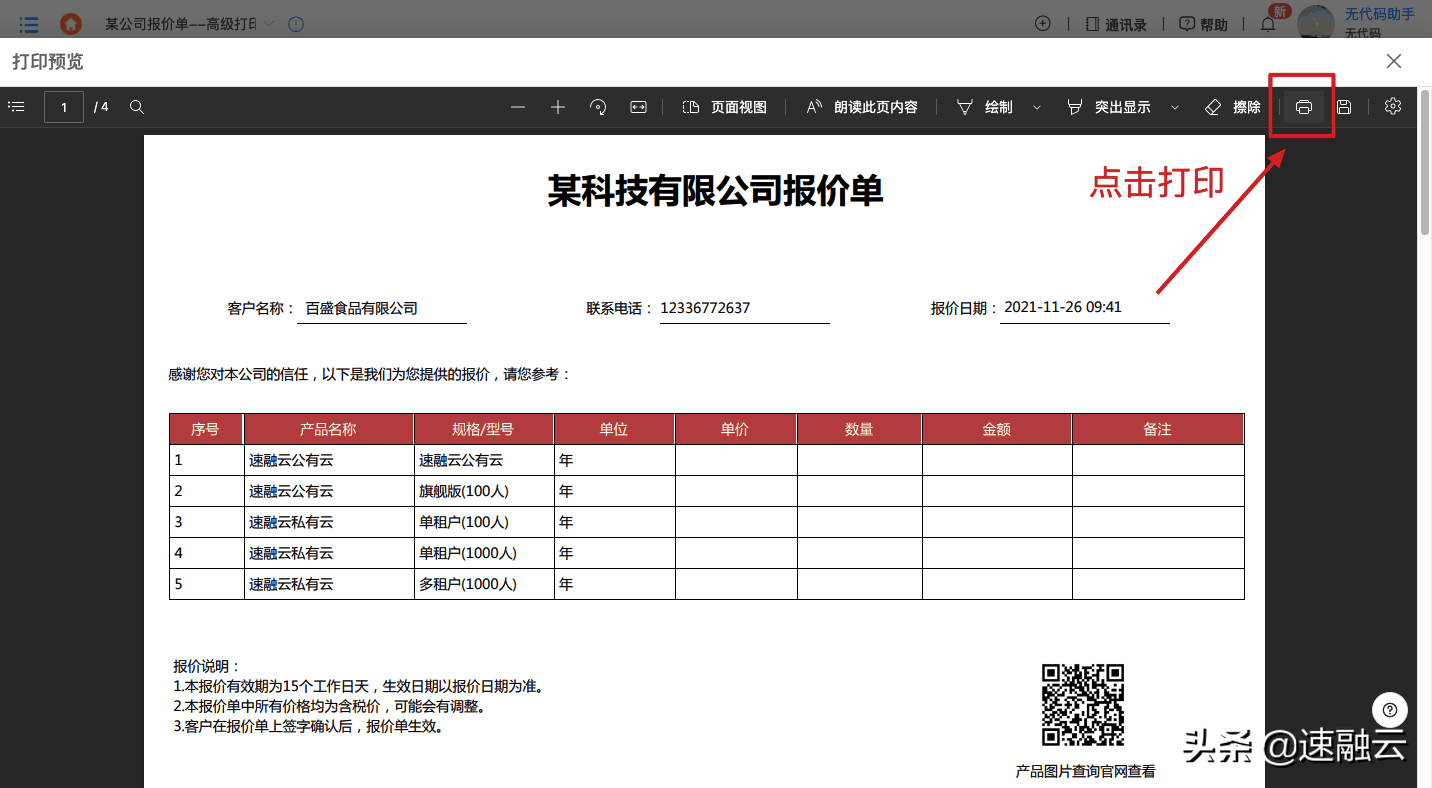Click the 单价 column header
Viewport: 1432px width, 788px height.
735,429
